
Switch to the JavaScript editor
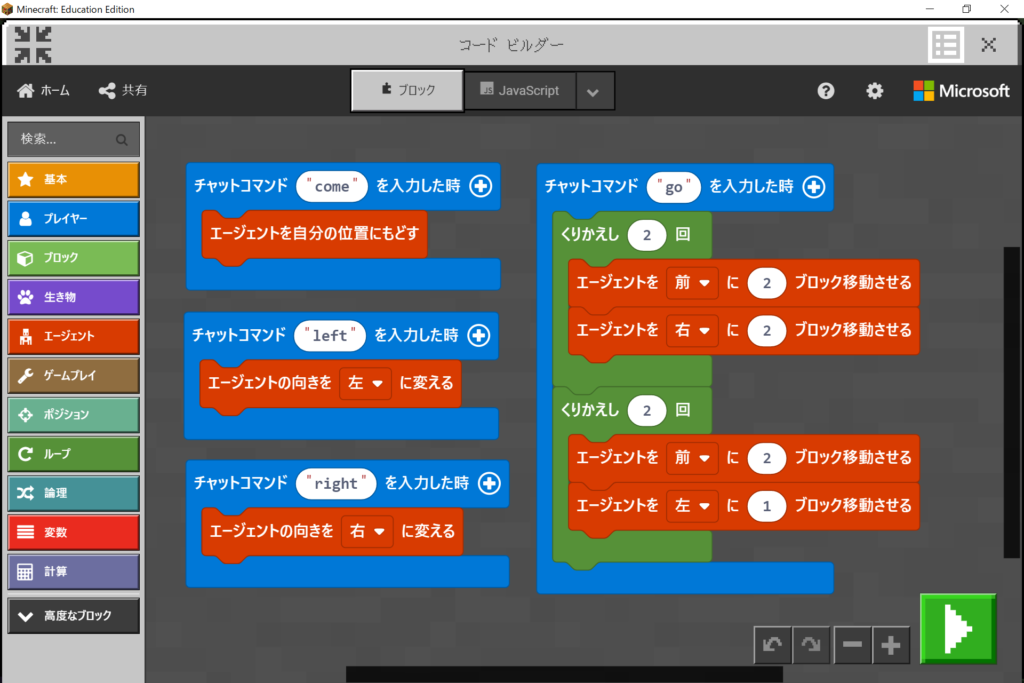pos(518,91)
